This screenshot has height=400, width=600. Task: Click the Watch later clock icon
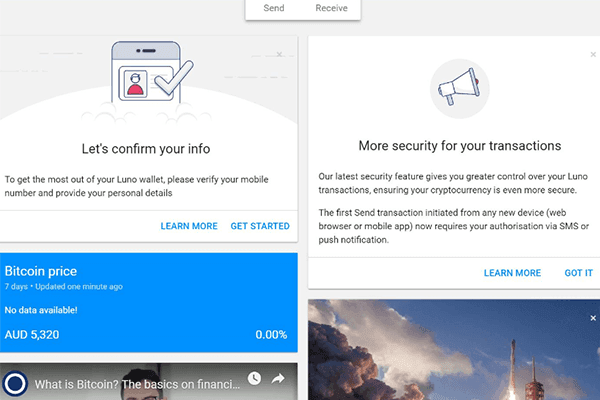click(x=254, y=379)
